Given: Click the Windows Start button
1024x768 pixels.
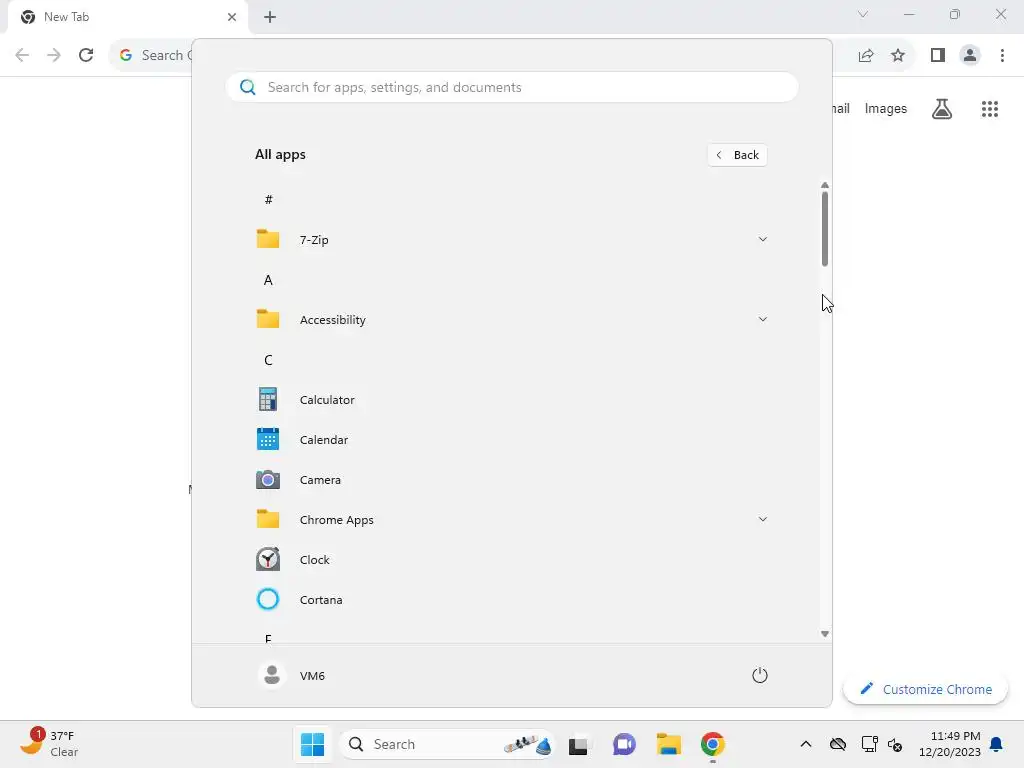Looking at the screenshot, I should point(312,744).
